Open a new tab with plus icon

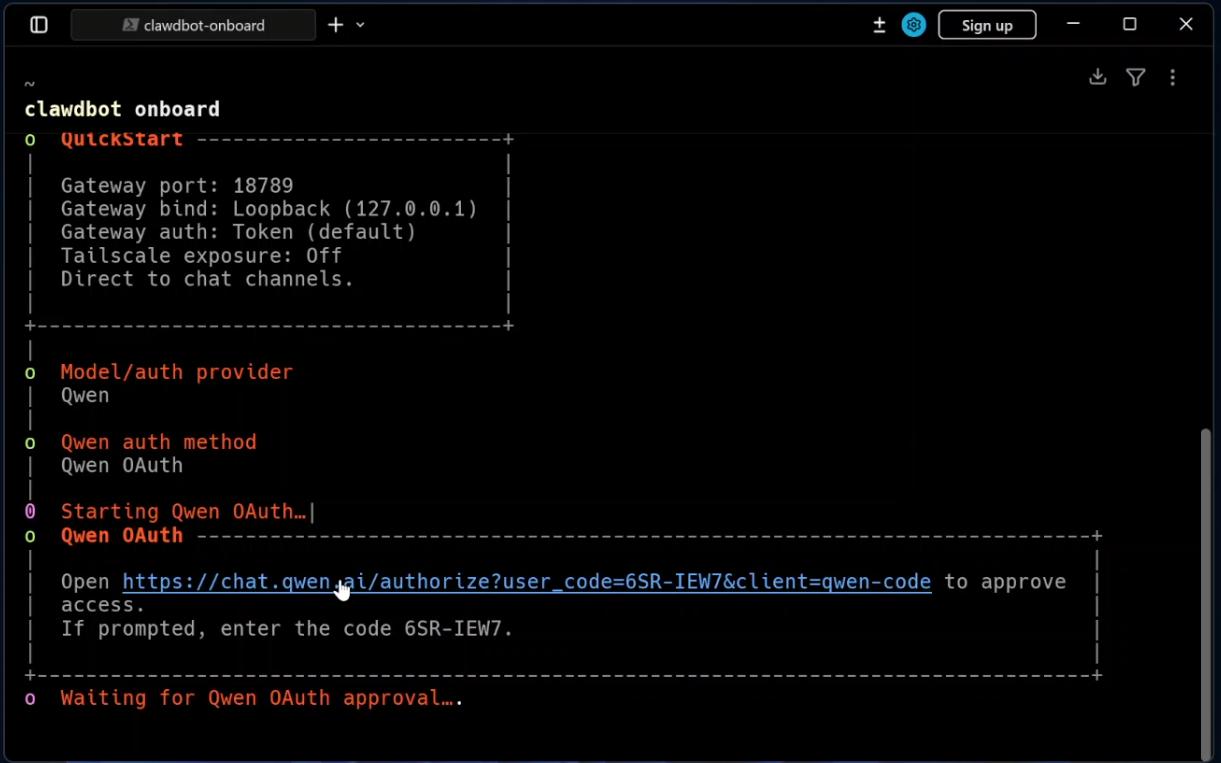[x=336, y=25]
